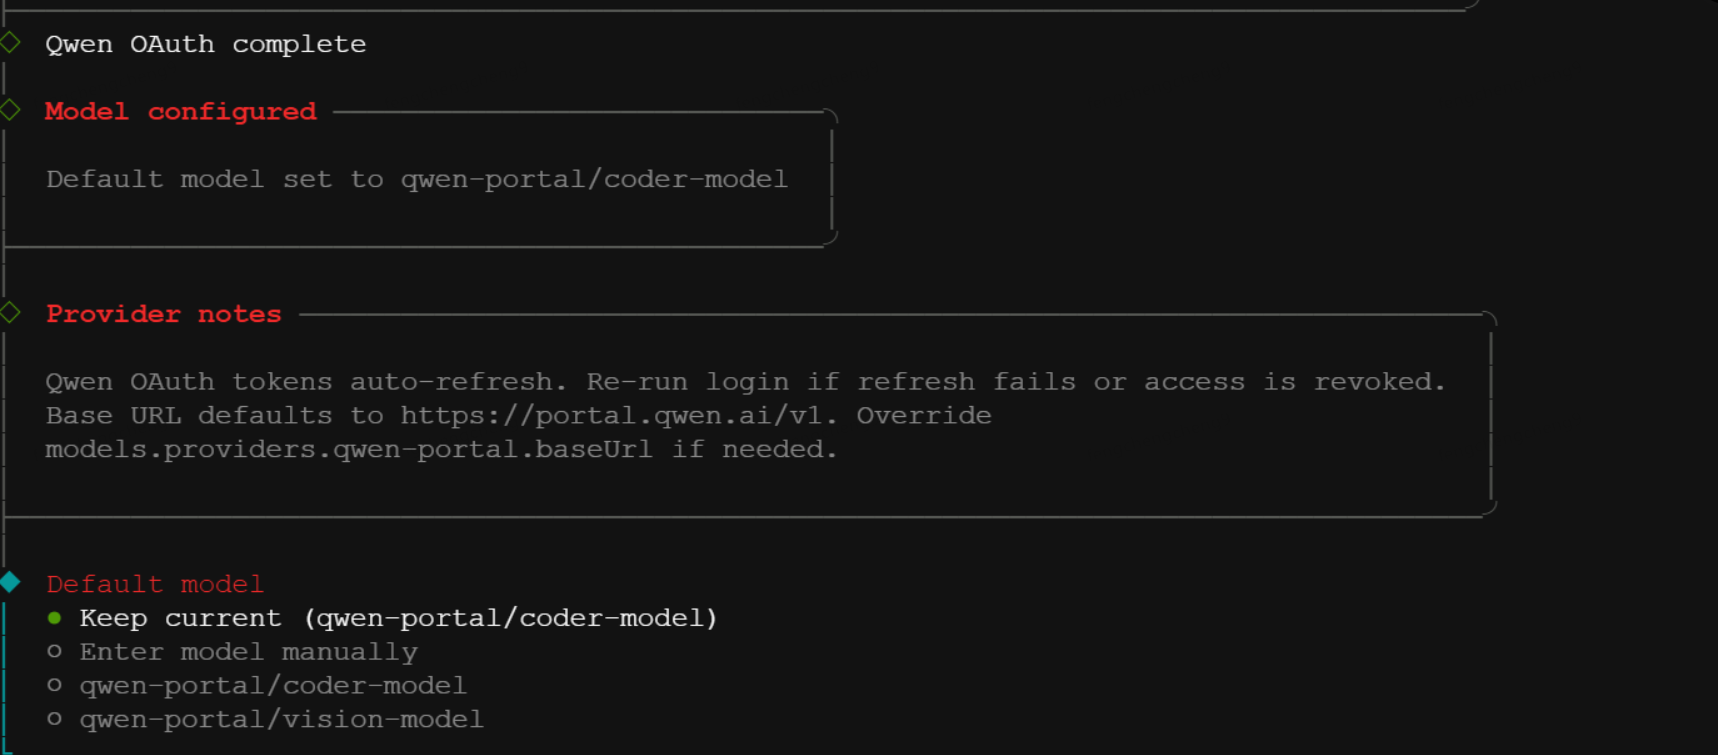Click the cyan diamond beside Default model

(x=10, y=582)
